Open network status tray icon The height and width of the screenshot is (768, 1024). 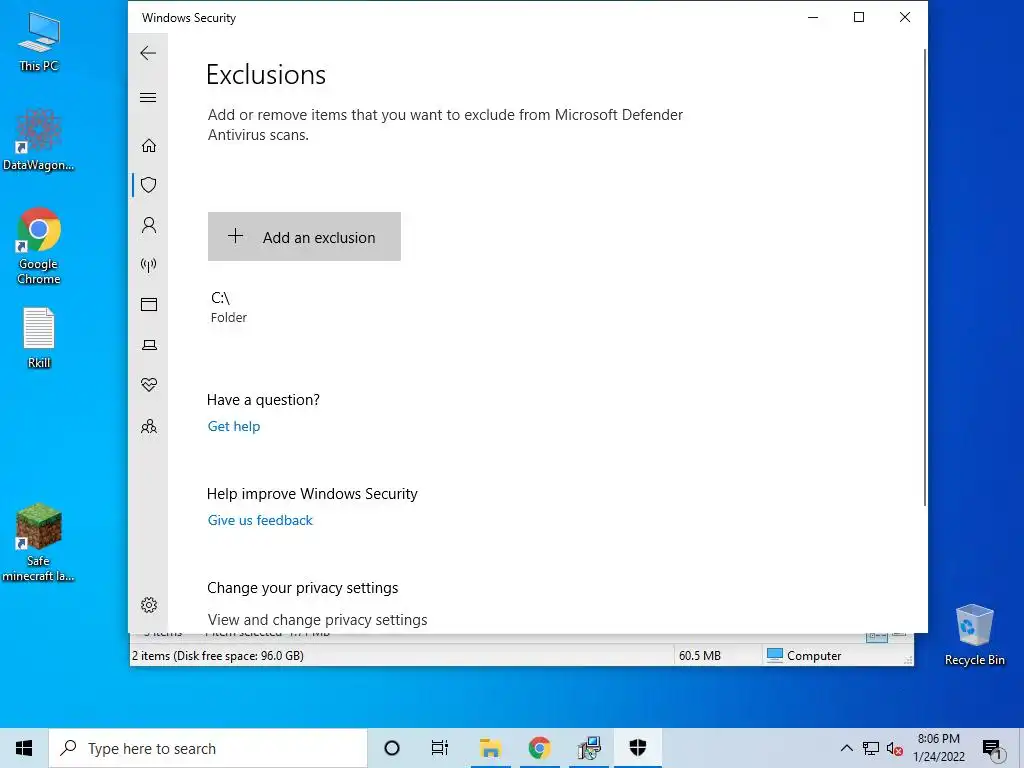871,748
